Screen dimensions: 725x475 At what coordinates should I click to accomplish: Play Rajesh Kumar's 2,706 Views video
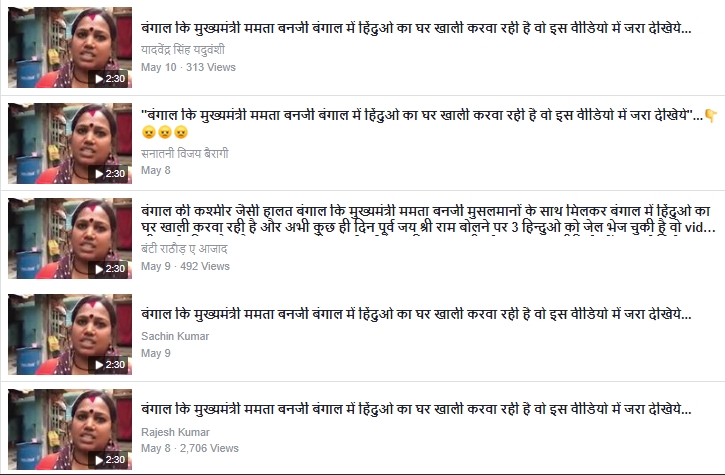110,460
